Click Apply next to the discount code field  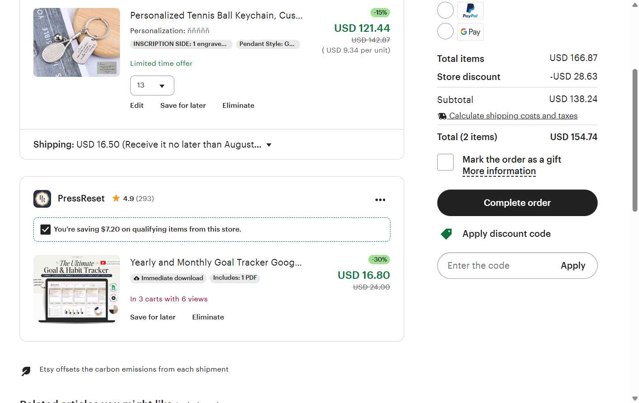click(x=573, y=266)
